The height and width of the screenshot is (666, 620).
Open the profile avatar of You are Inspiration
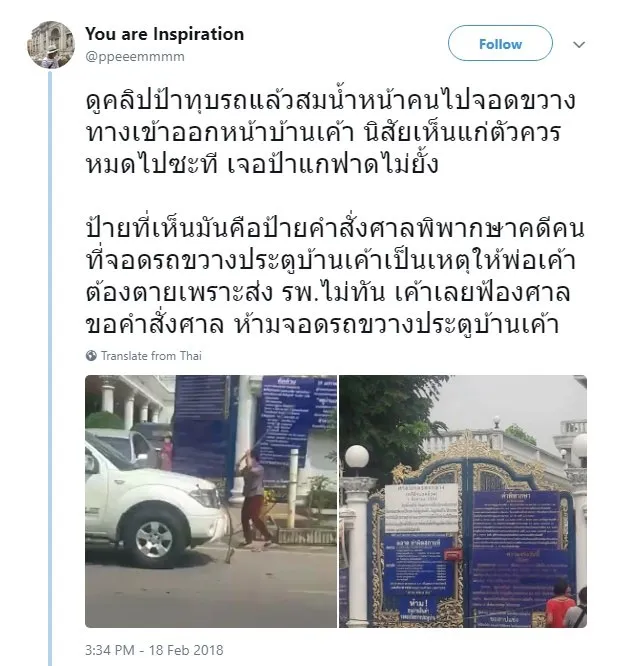coord(51,45)
